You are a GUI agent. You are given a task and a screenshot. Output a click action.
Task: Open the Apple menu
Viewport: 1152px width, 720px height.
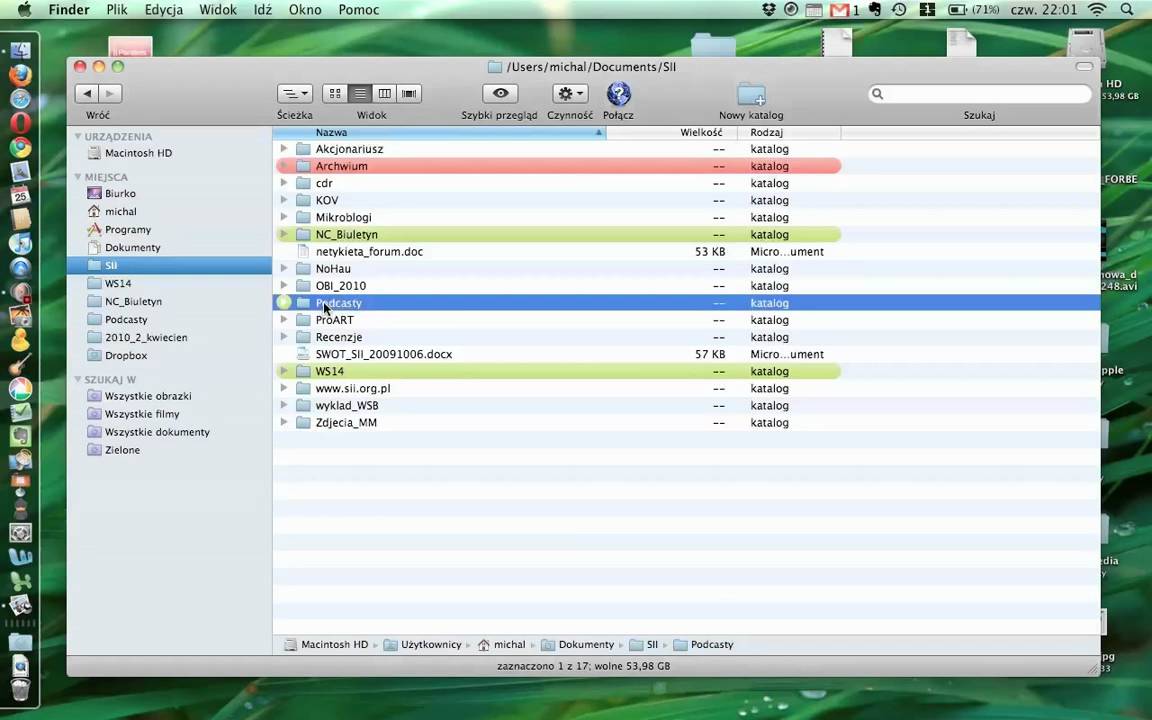point(24,10)
